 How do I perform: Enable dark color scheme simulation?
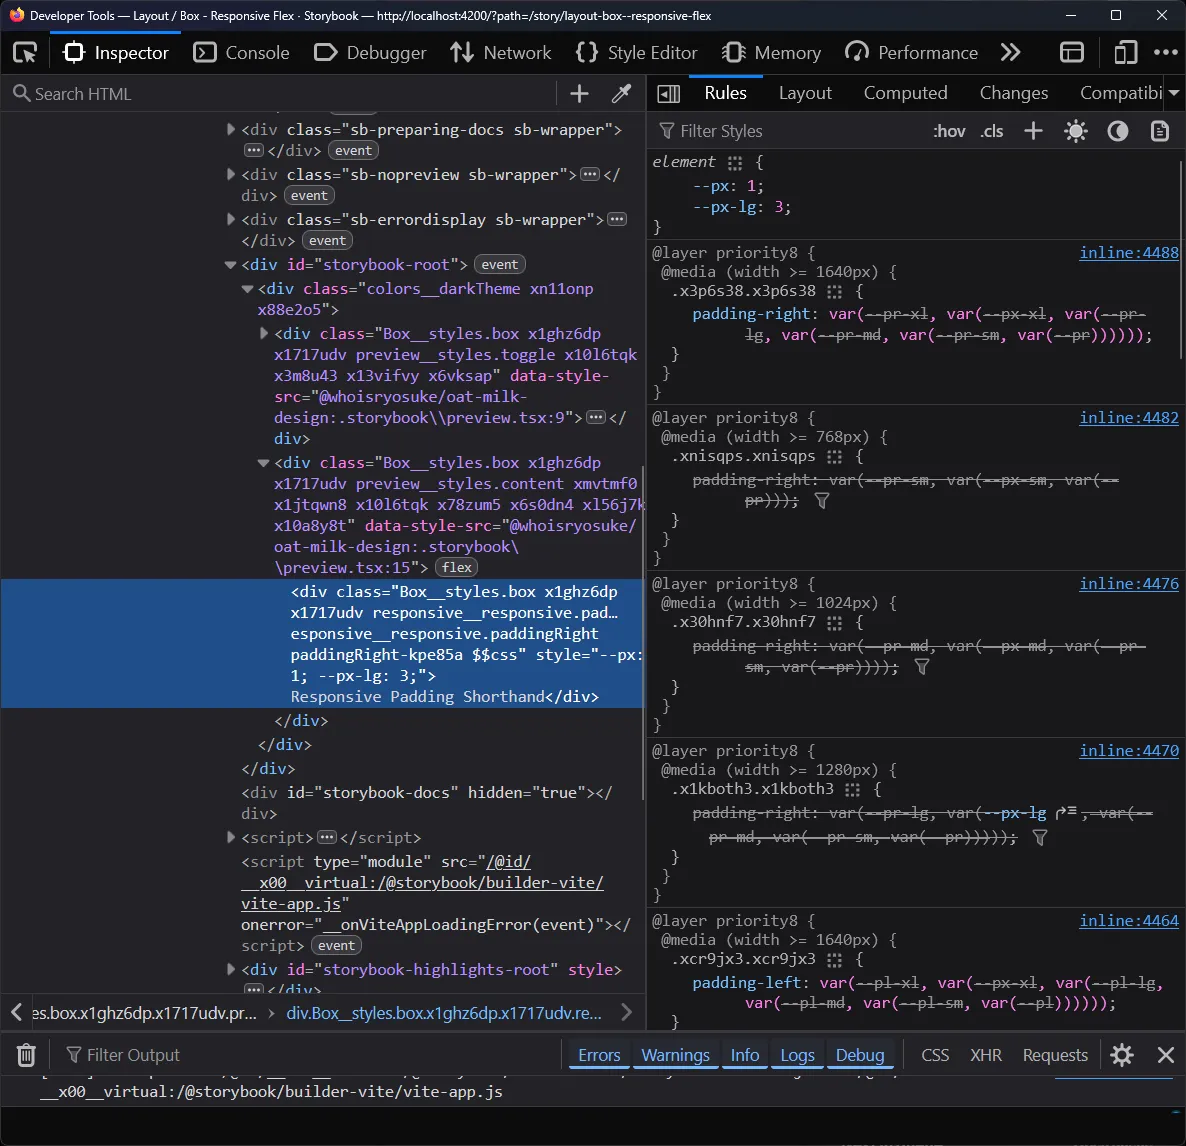tap(1117, 130)
